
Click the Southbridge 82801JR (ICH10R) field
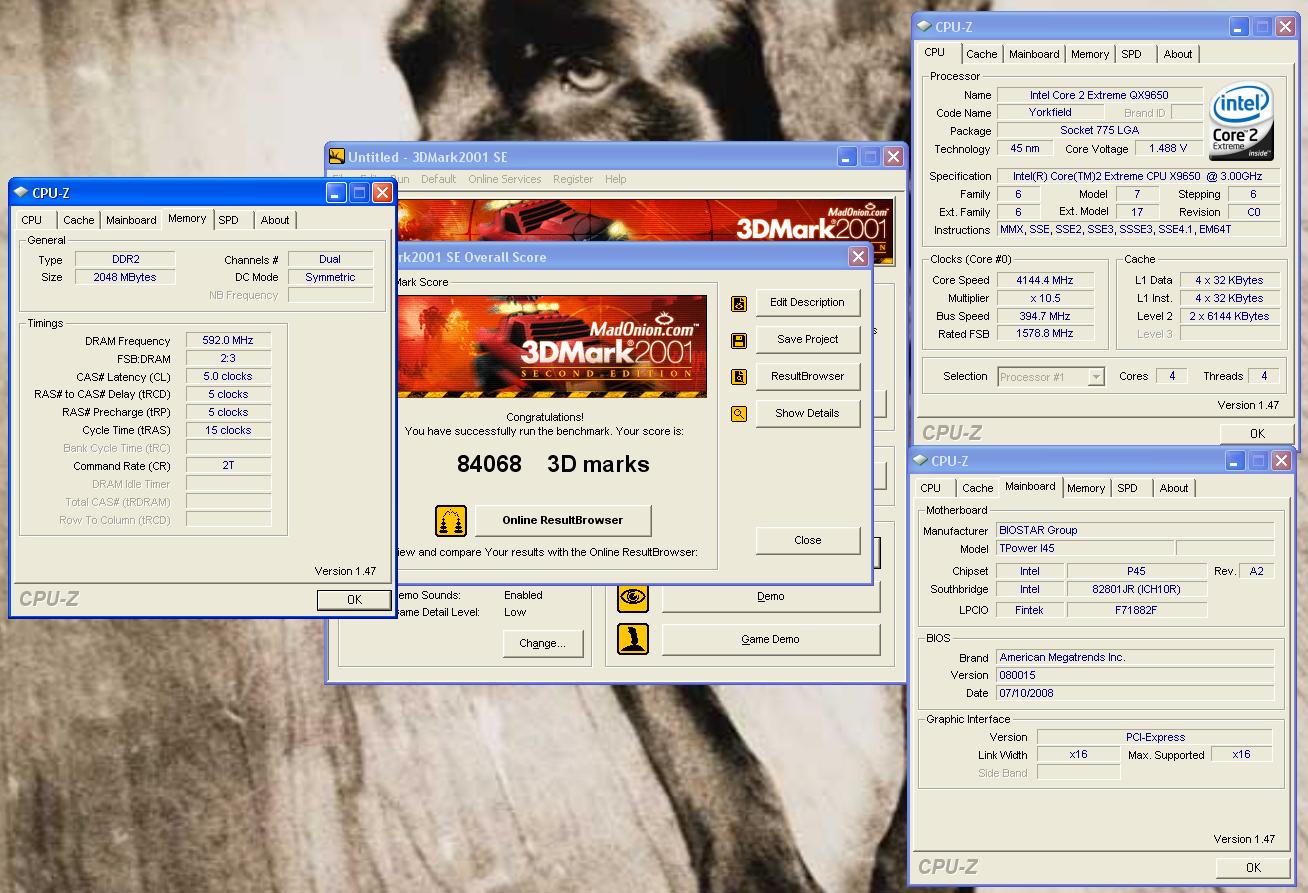pyautogui.click(x=1137, y=590)
